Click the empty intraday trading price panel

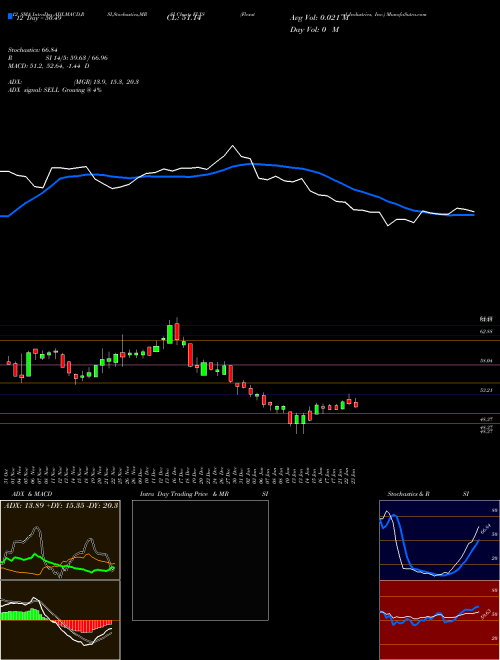click(200, 560)
